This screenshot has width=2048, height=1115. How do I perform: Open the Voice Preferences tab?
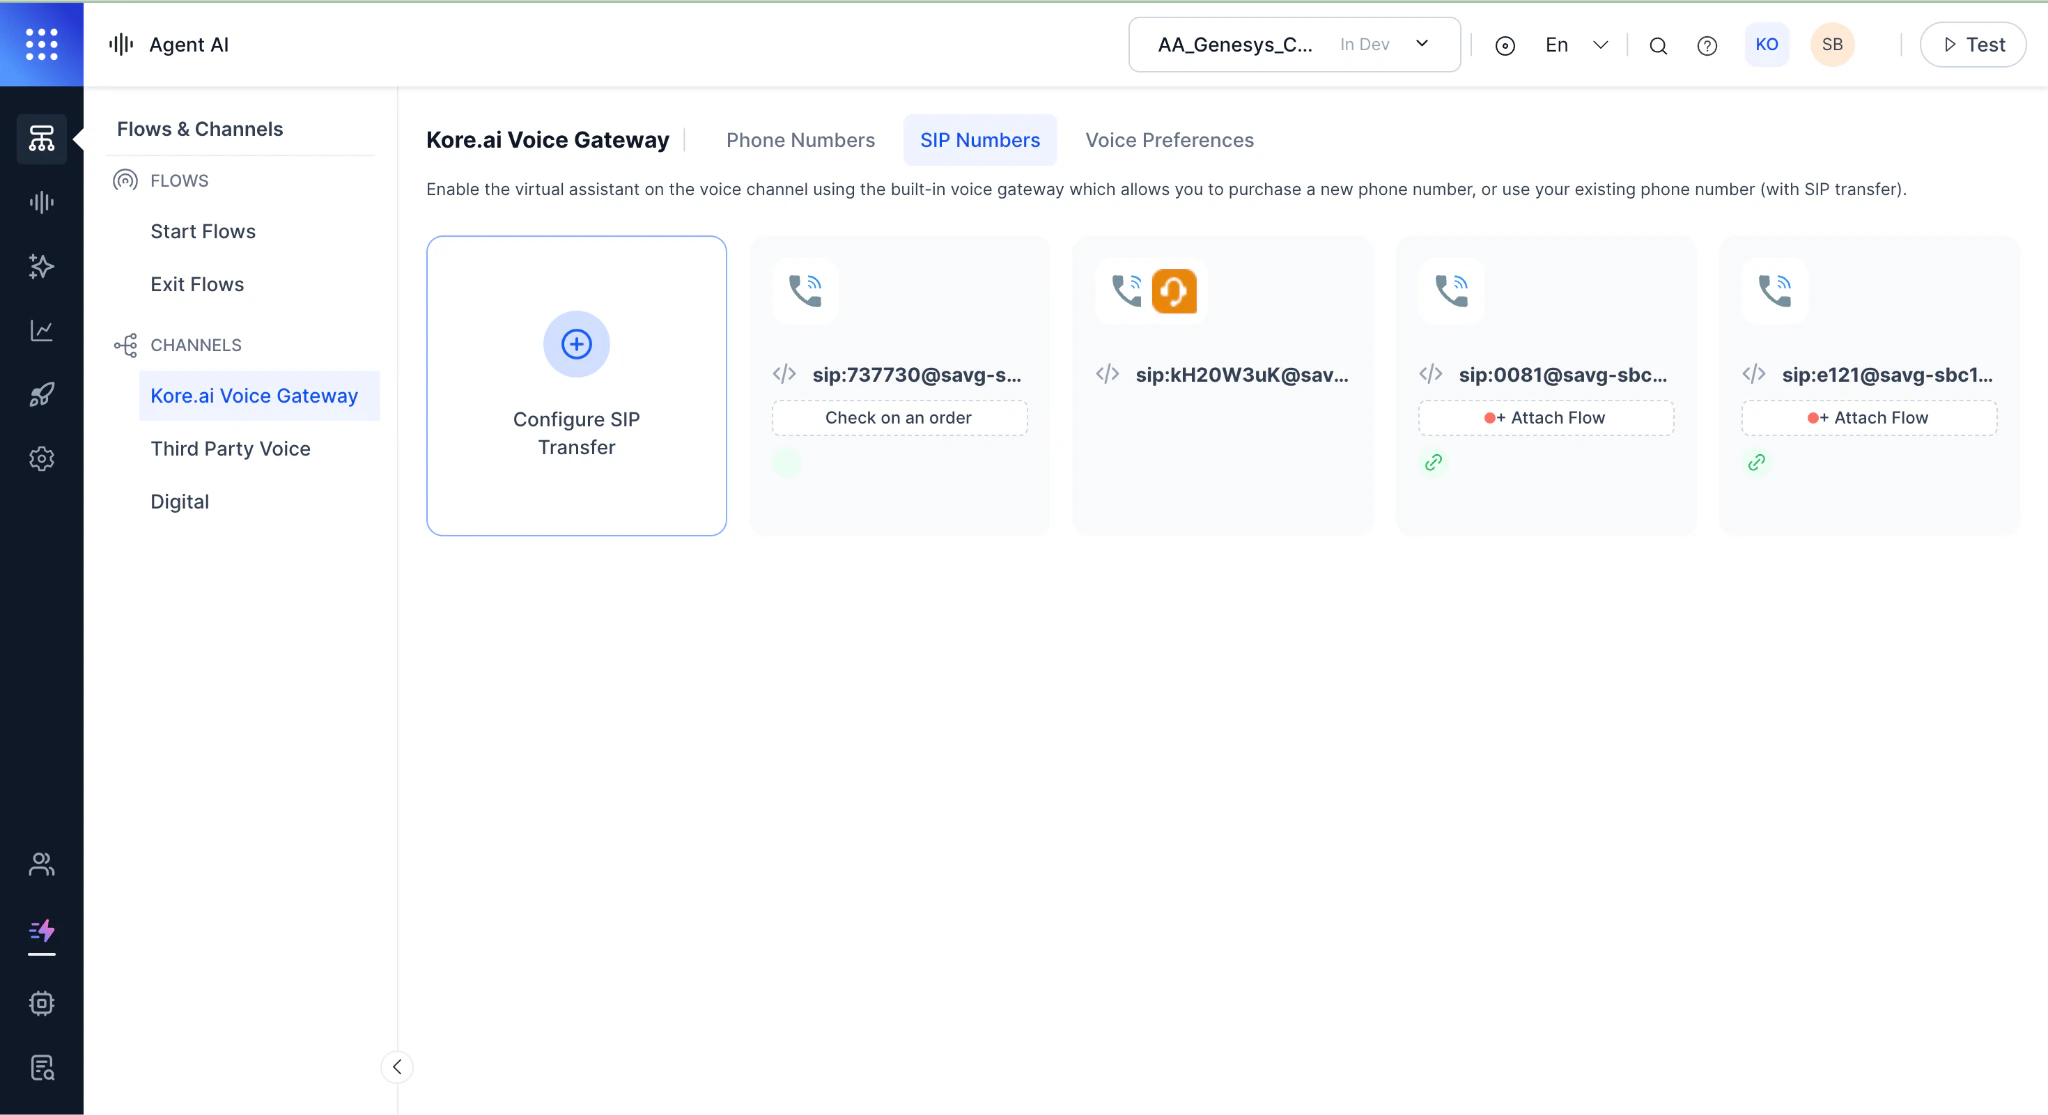click(x=1169, y=140)
